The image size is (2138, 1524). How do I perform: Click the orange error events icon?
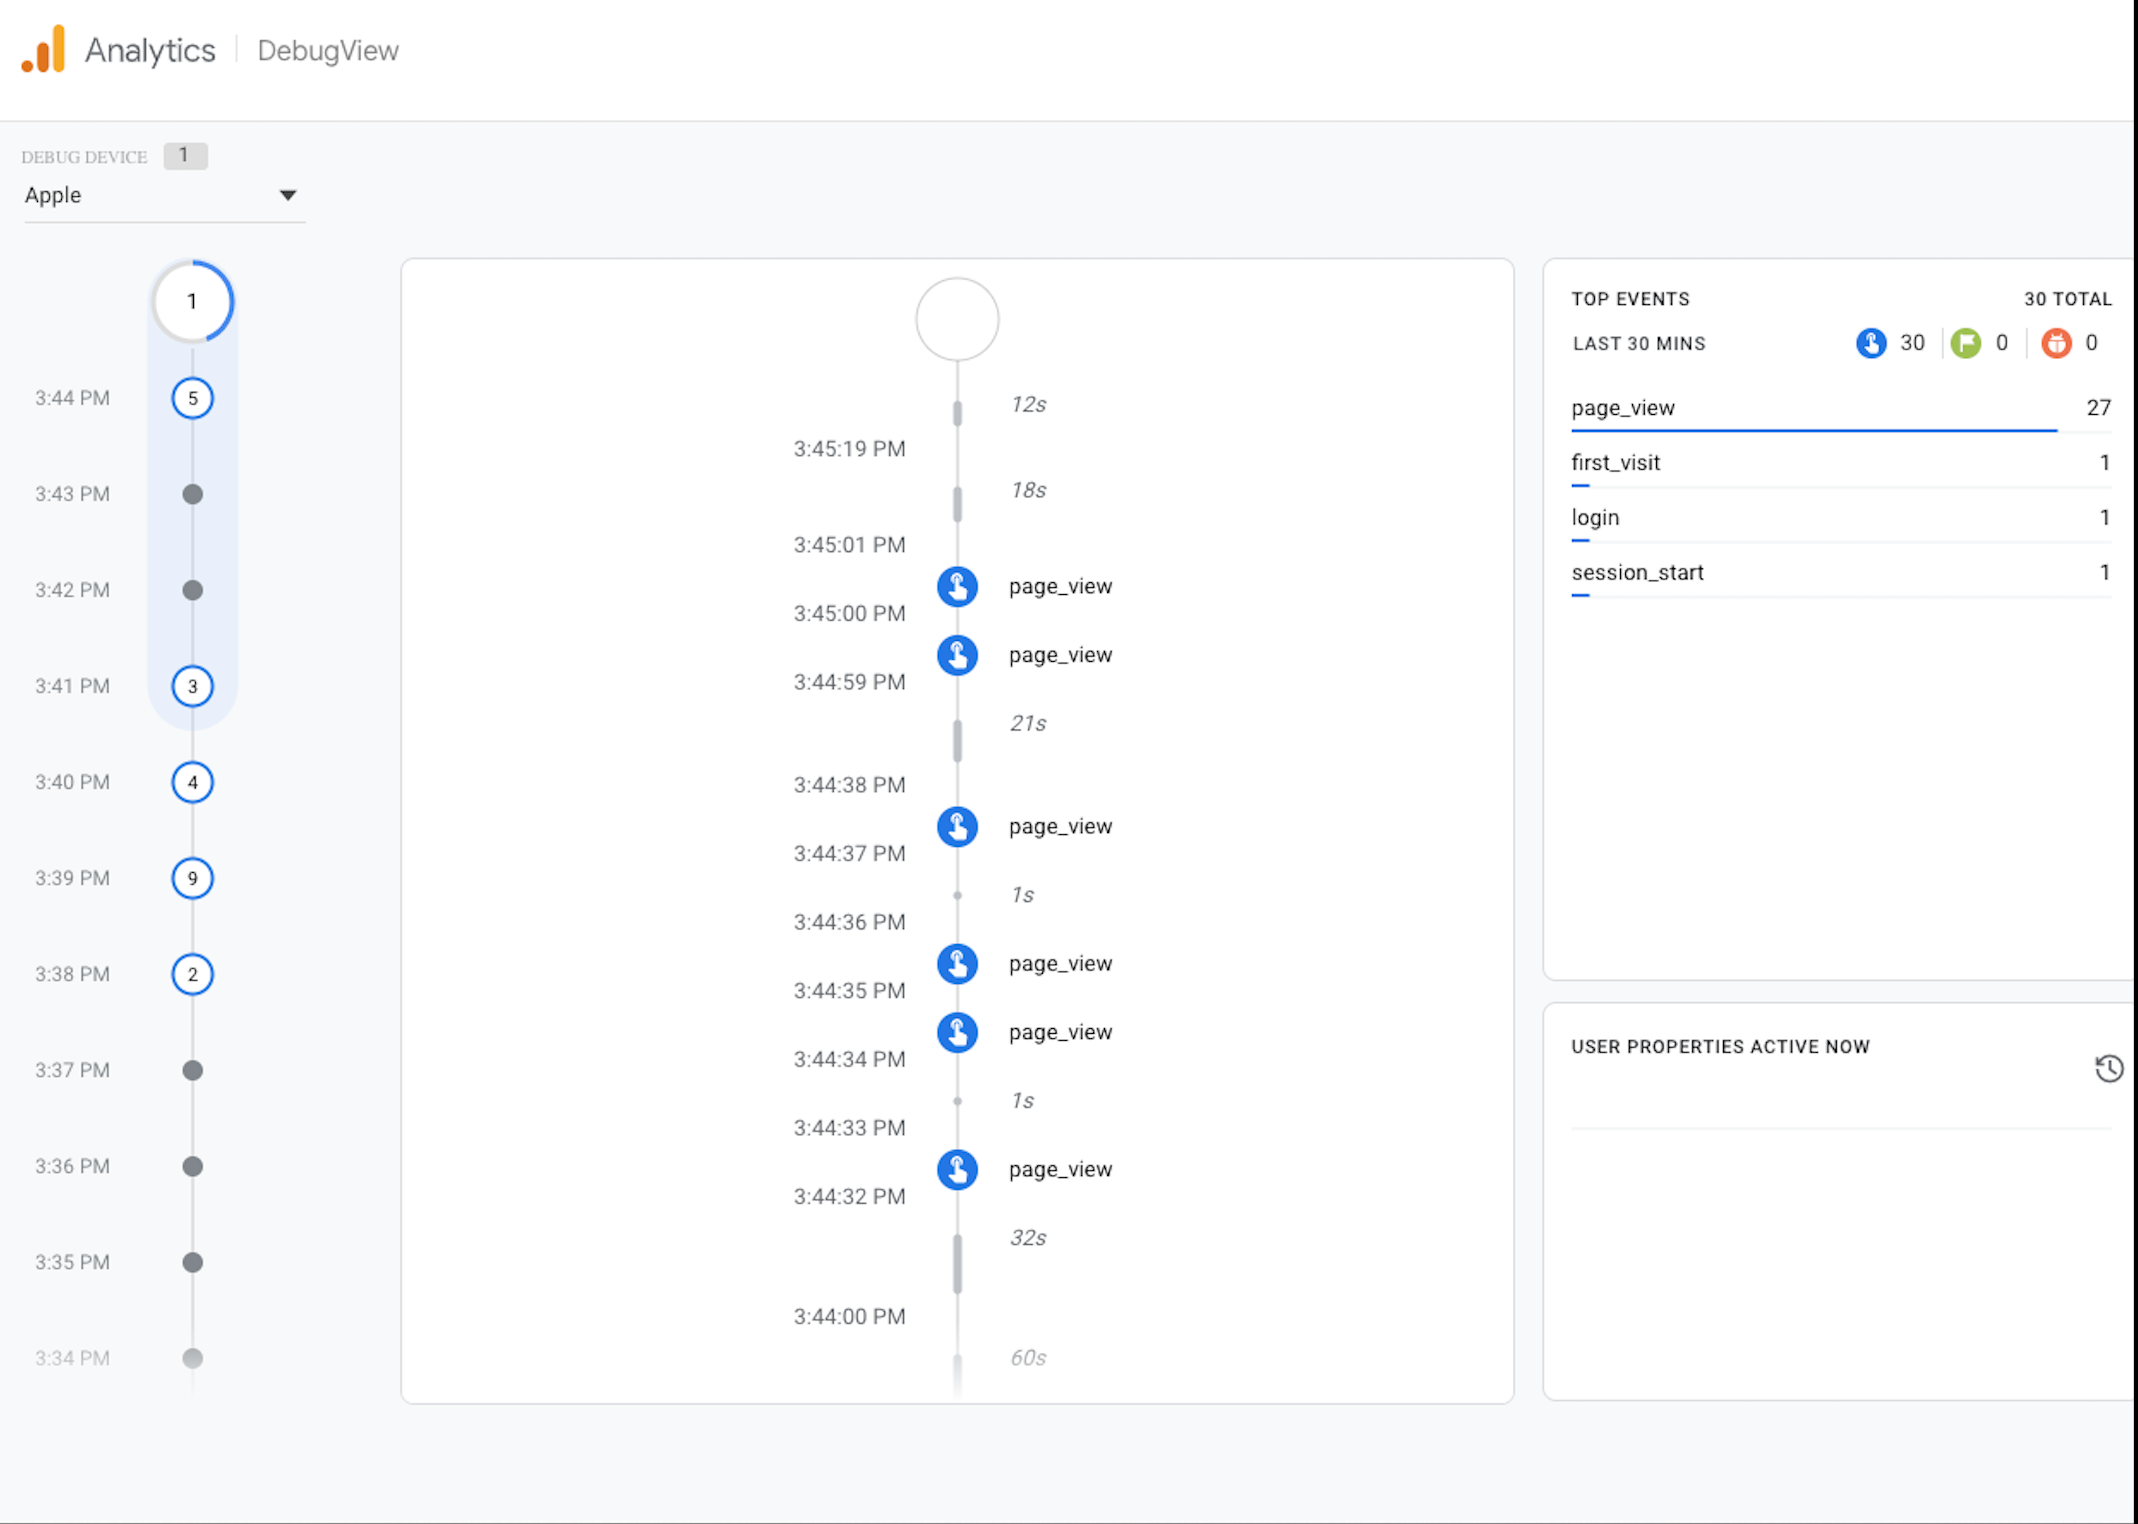click(x=2056, y=343)
